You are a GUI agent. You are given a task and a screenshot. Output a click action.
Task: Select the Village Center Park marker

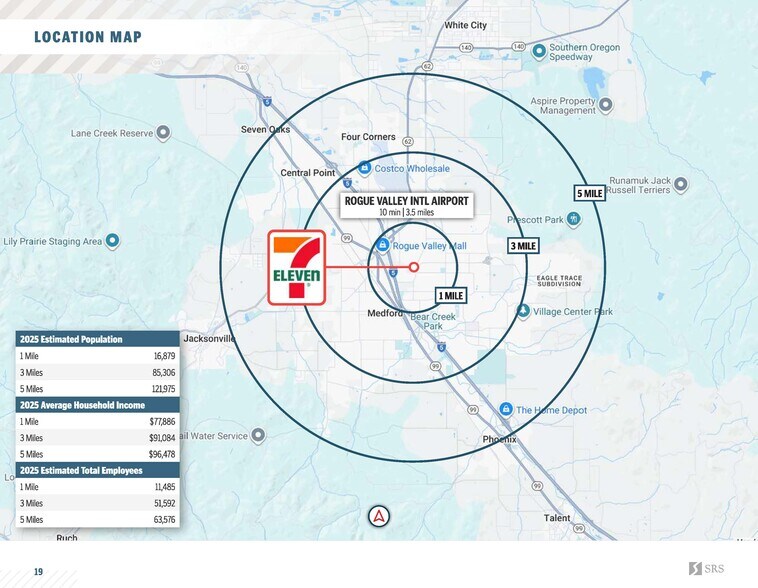[x=523, y=312]
